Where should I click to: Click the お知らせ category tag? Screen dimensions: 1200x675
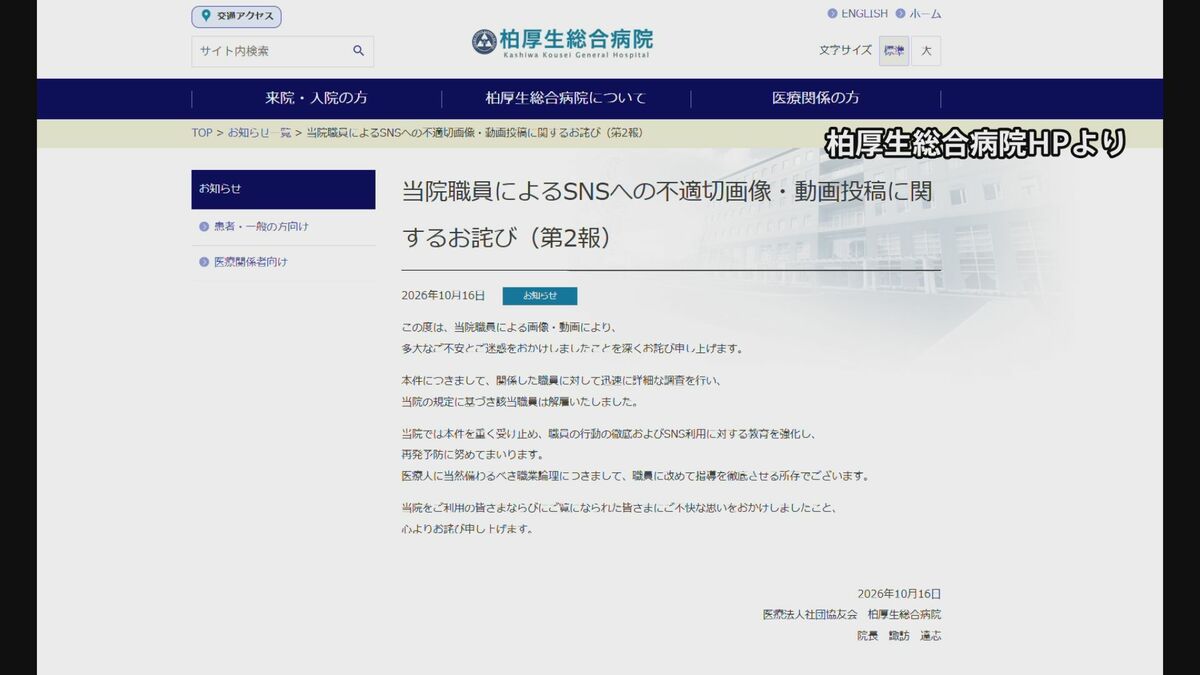(x=540, y=296)
